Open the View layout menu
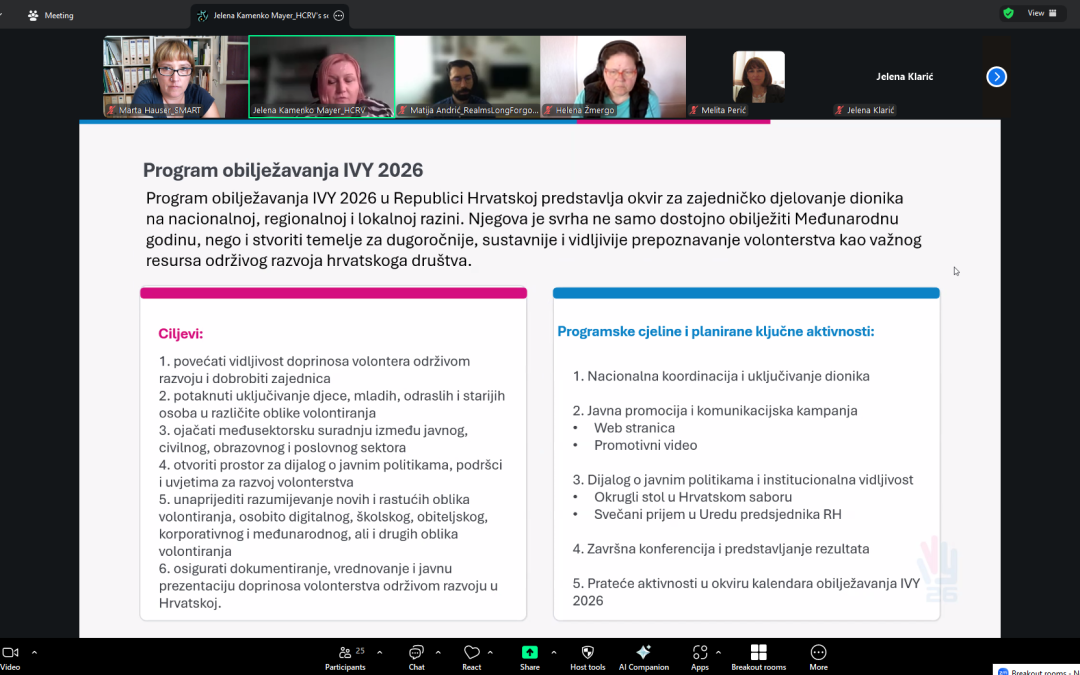This screenshot has width=1080, height=675. click(x=1042, y=13)
